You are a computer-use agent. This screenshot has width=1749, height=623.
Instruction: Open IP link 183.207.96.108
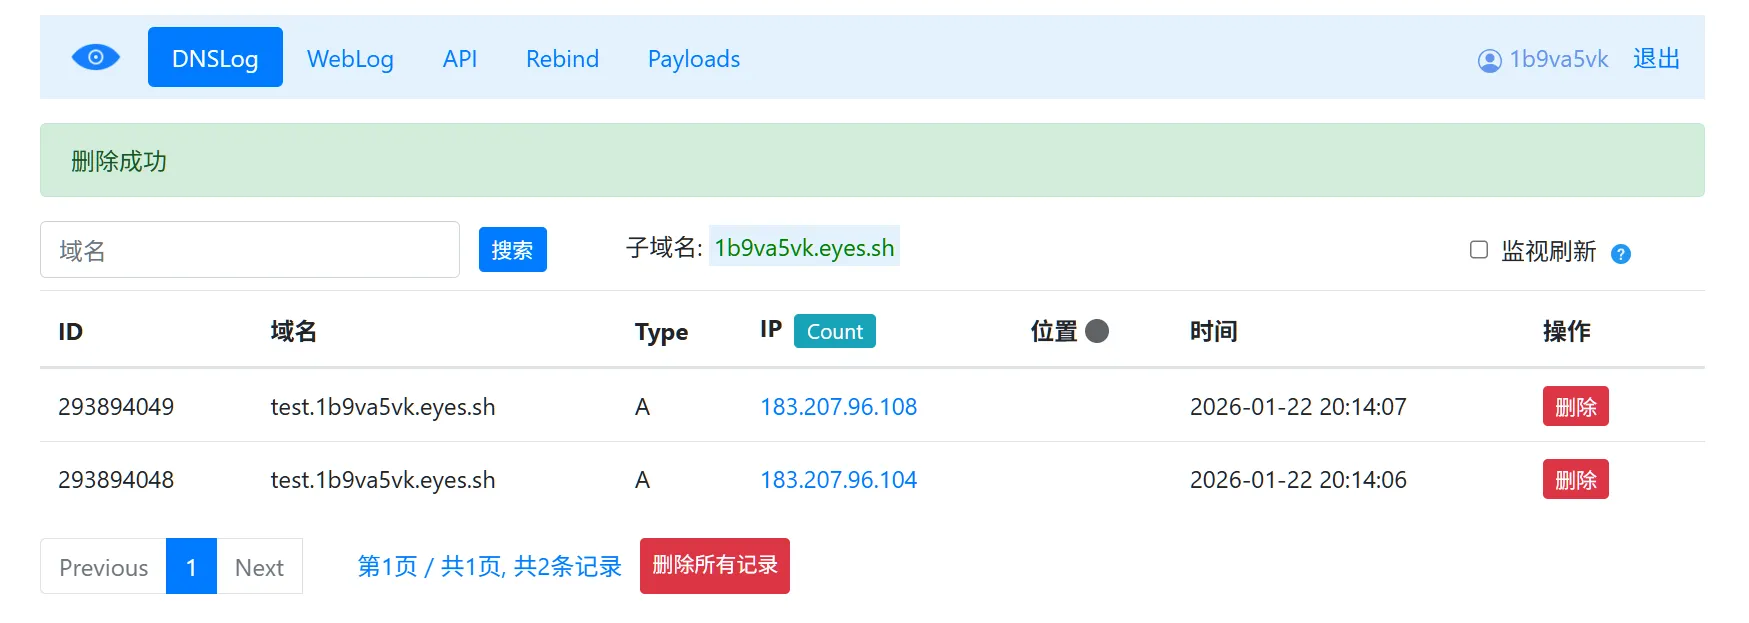[838, 407]
